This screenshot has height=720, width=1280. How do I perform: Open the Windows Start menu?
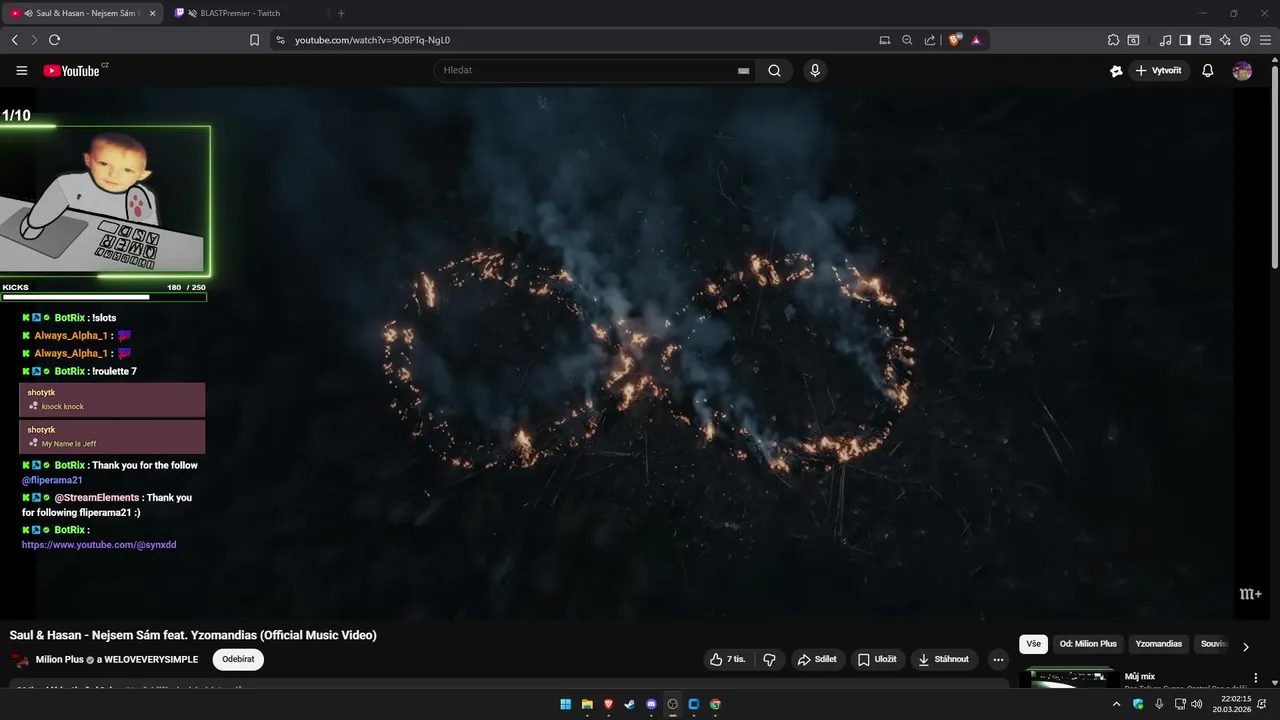point(566,704)
